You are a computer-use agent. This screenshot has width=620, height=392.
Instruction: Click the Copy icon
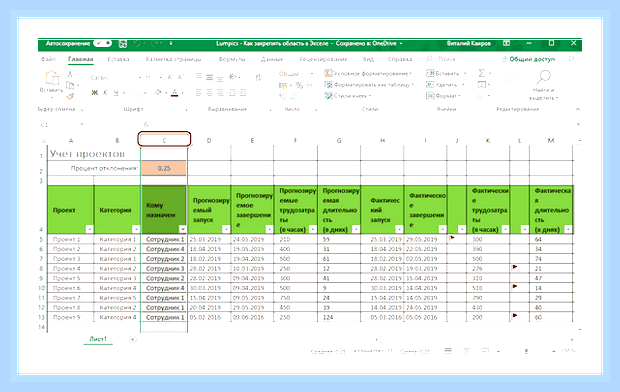70,85
